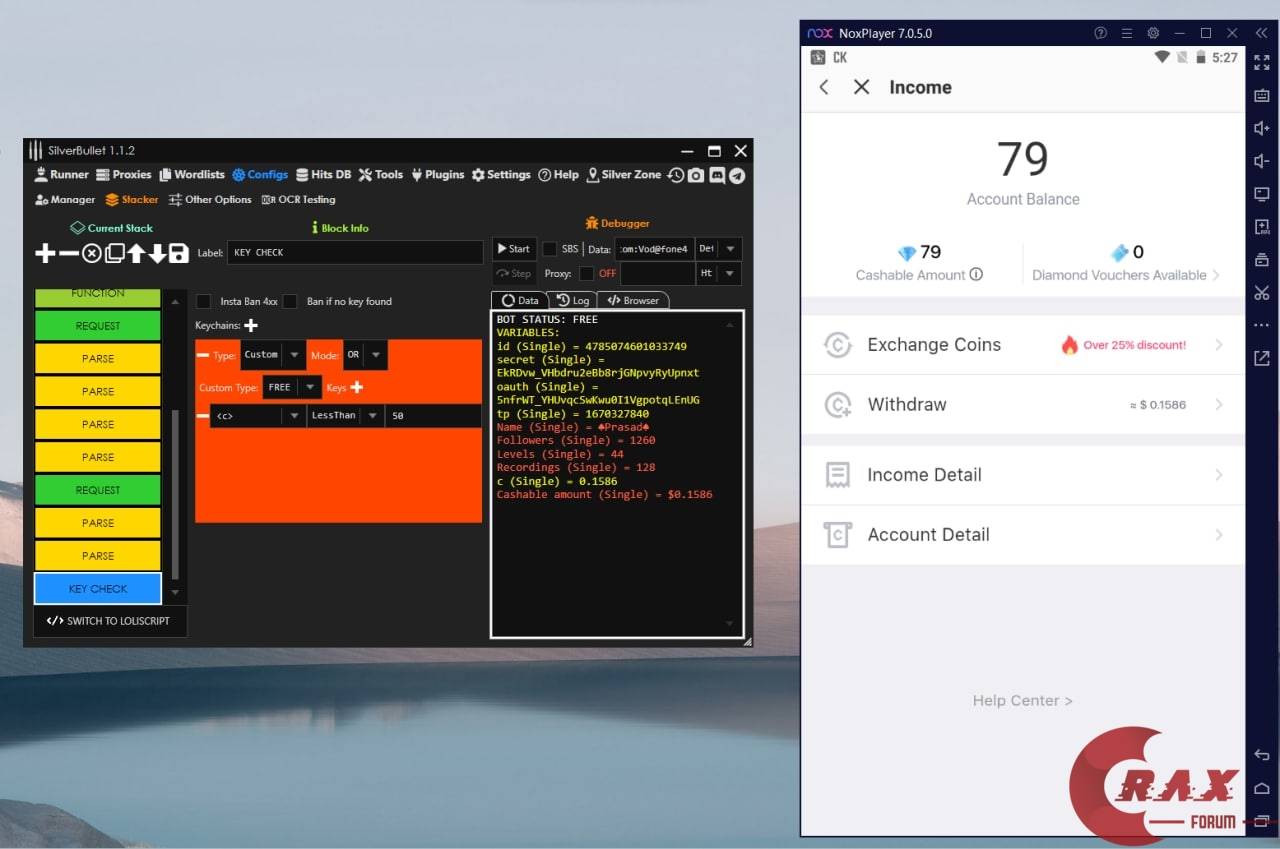Switch to the Proxies tab
This screenshot has height=849, width=1280.
(x=123, y=175)
